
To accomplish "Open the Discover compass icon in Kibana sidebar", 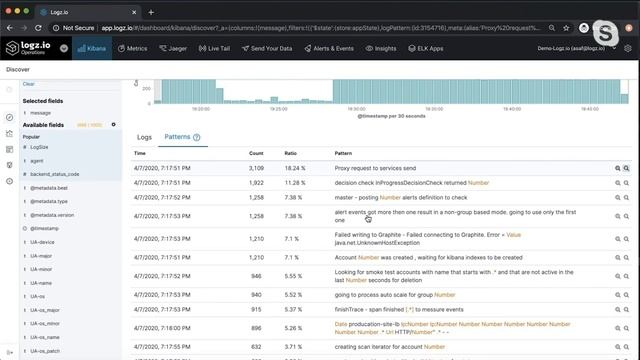I will [x=9, y=118].
